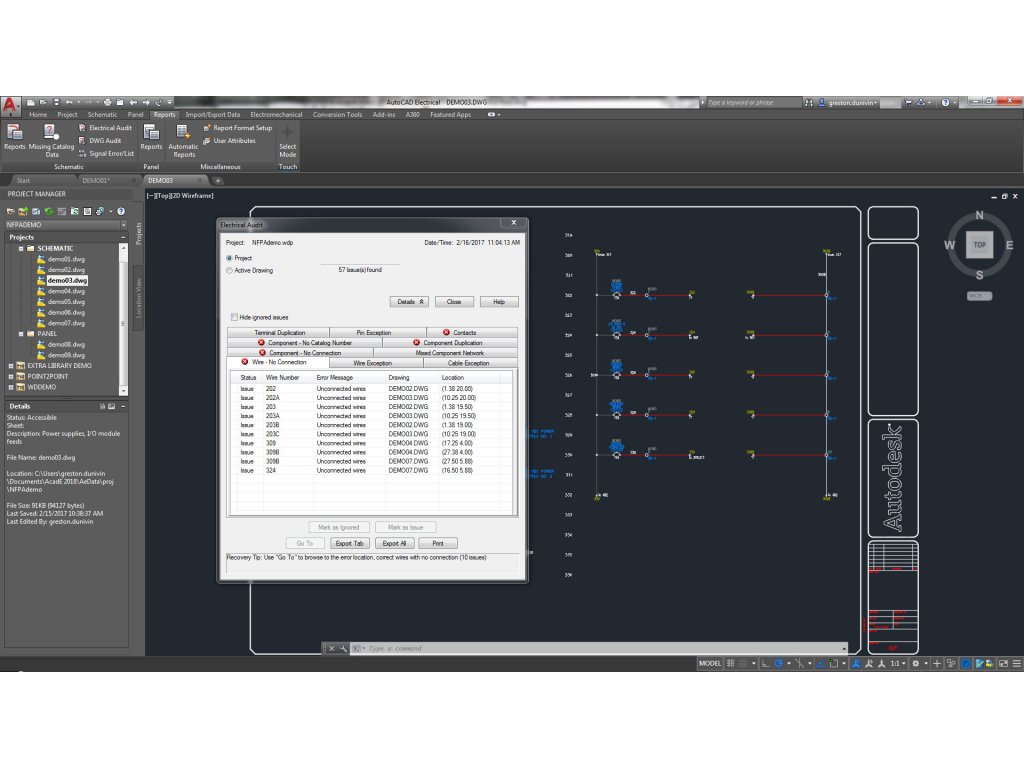Screen dimensions: 1024x768
Task: Open the new drawing tab plus icon
Action: [x=218, y=181]
